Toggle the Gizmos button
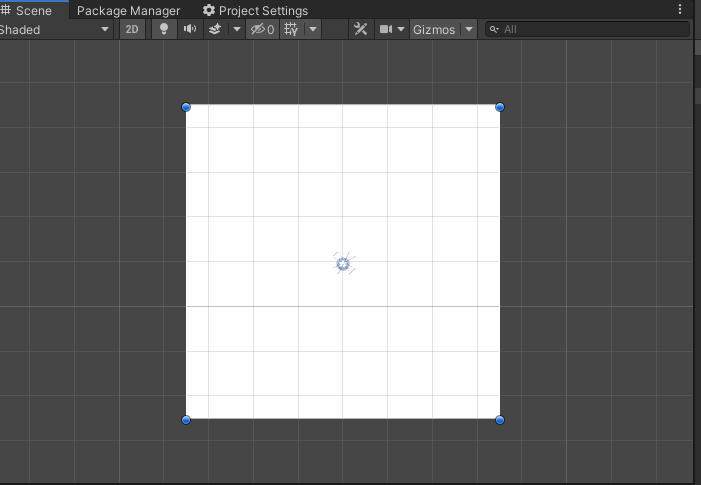Viewport: 701px width, 485px height. [434, 30]
